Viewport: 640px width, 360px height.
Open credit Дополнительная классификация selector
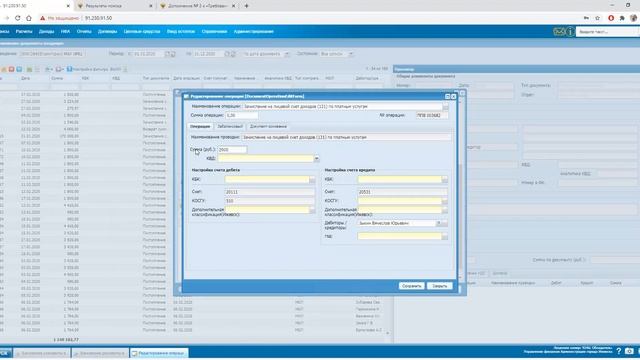tap(445, 210)
